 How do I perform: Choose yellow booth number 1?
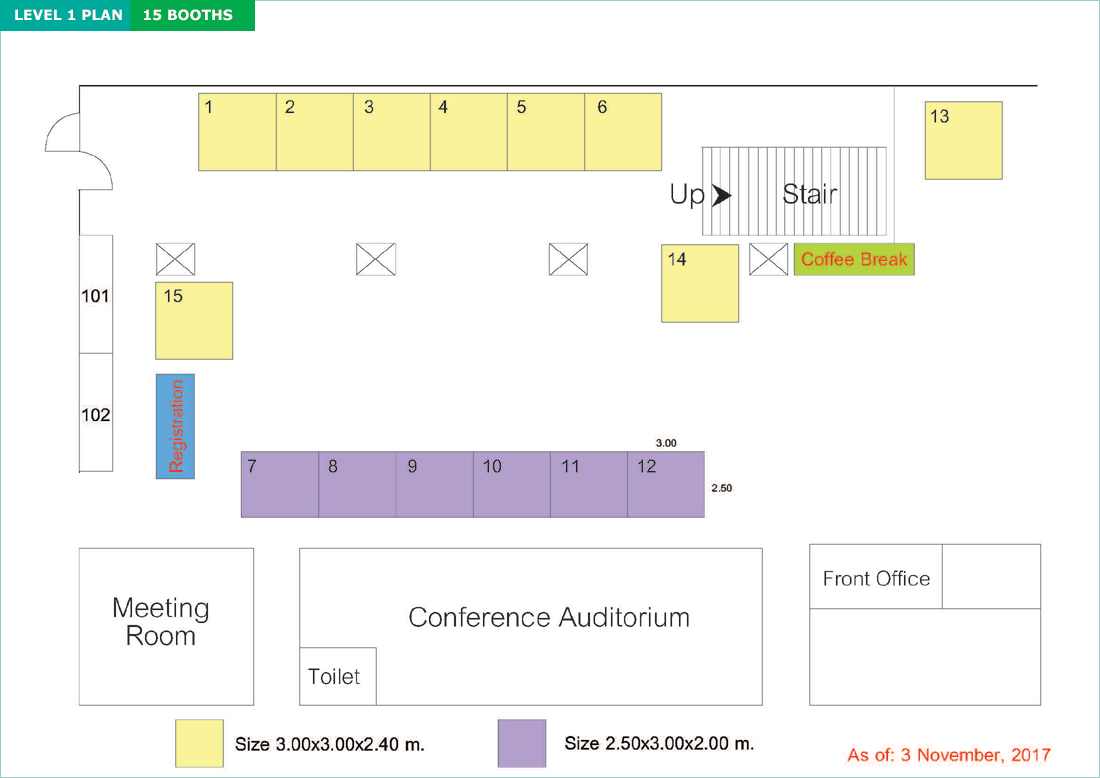coord(237,132)
